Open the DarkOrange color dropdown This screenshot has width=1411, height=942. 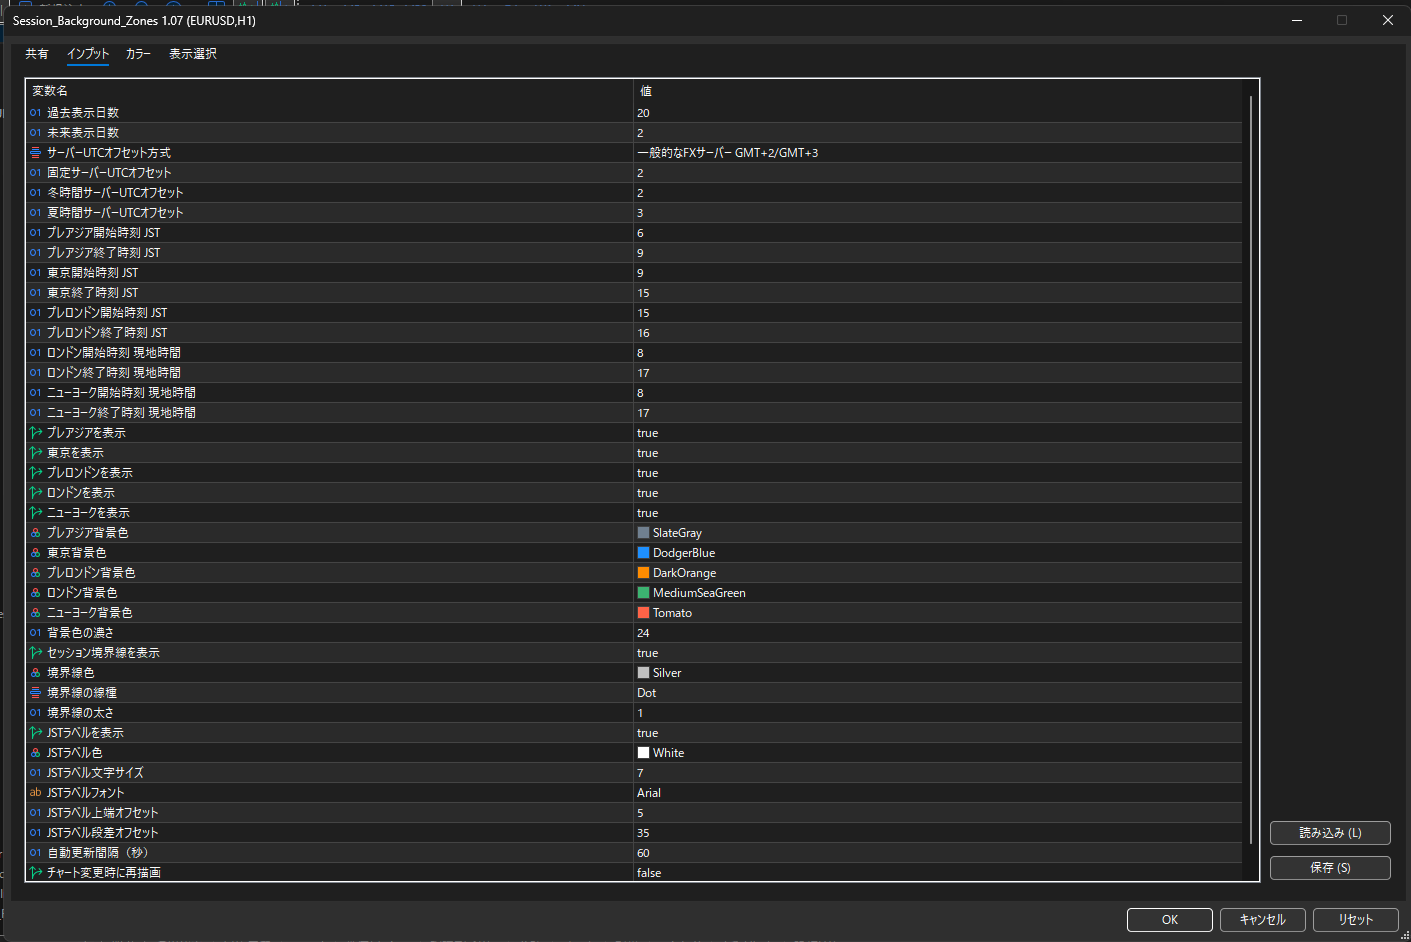[x=937, y=573]
